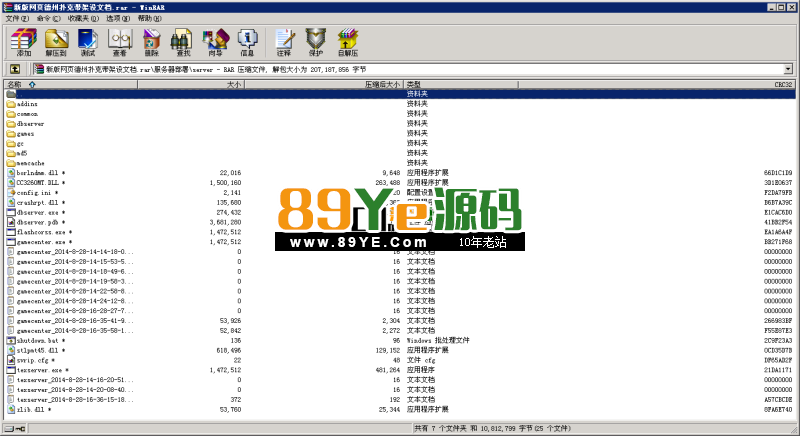Viewport: 800px width, 436px height.
Task: Go up one folder level button
Action: pos(15,69)
